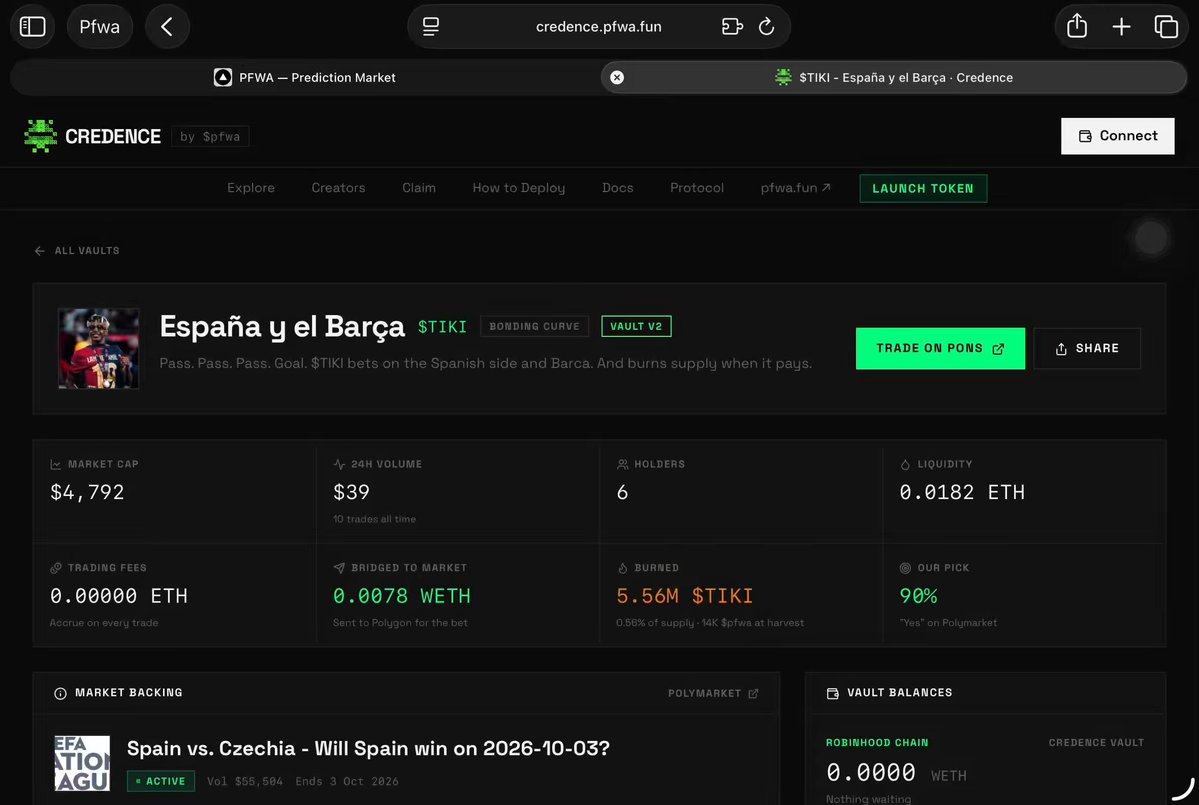Click the Market Cap value $4,792
This screenshot has height=805, width=1199.
[x=87, y=492]
